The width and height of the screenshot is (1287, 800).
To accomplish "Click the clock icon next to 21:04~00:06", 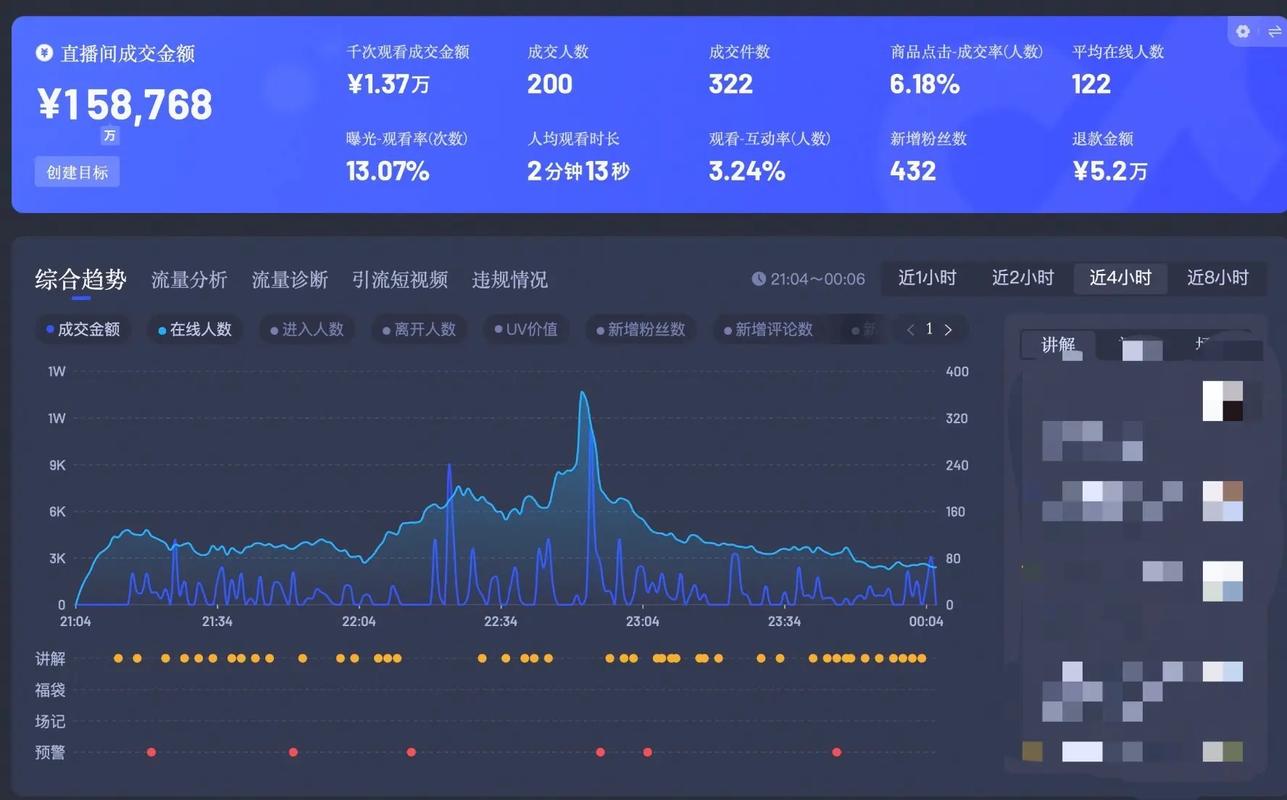I will tap(761, 279).
